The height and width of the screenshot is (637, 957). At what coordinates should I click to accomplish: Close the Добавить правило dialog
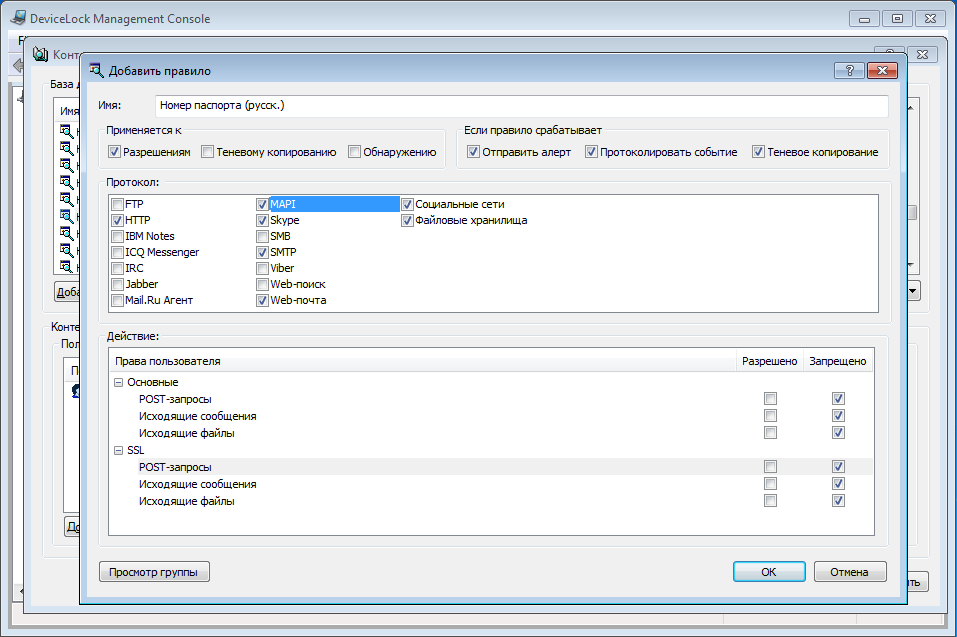[x=882, y=70]
